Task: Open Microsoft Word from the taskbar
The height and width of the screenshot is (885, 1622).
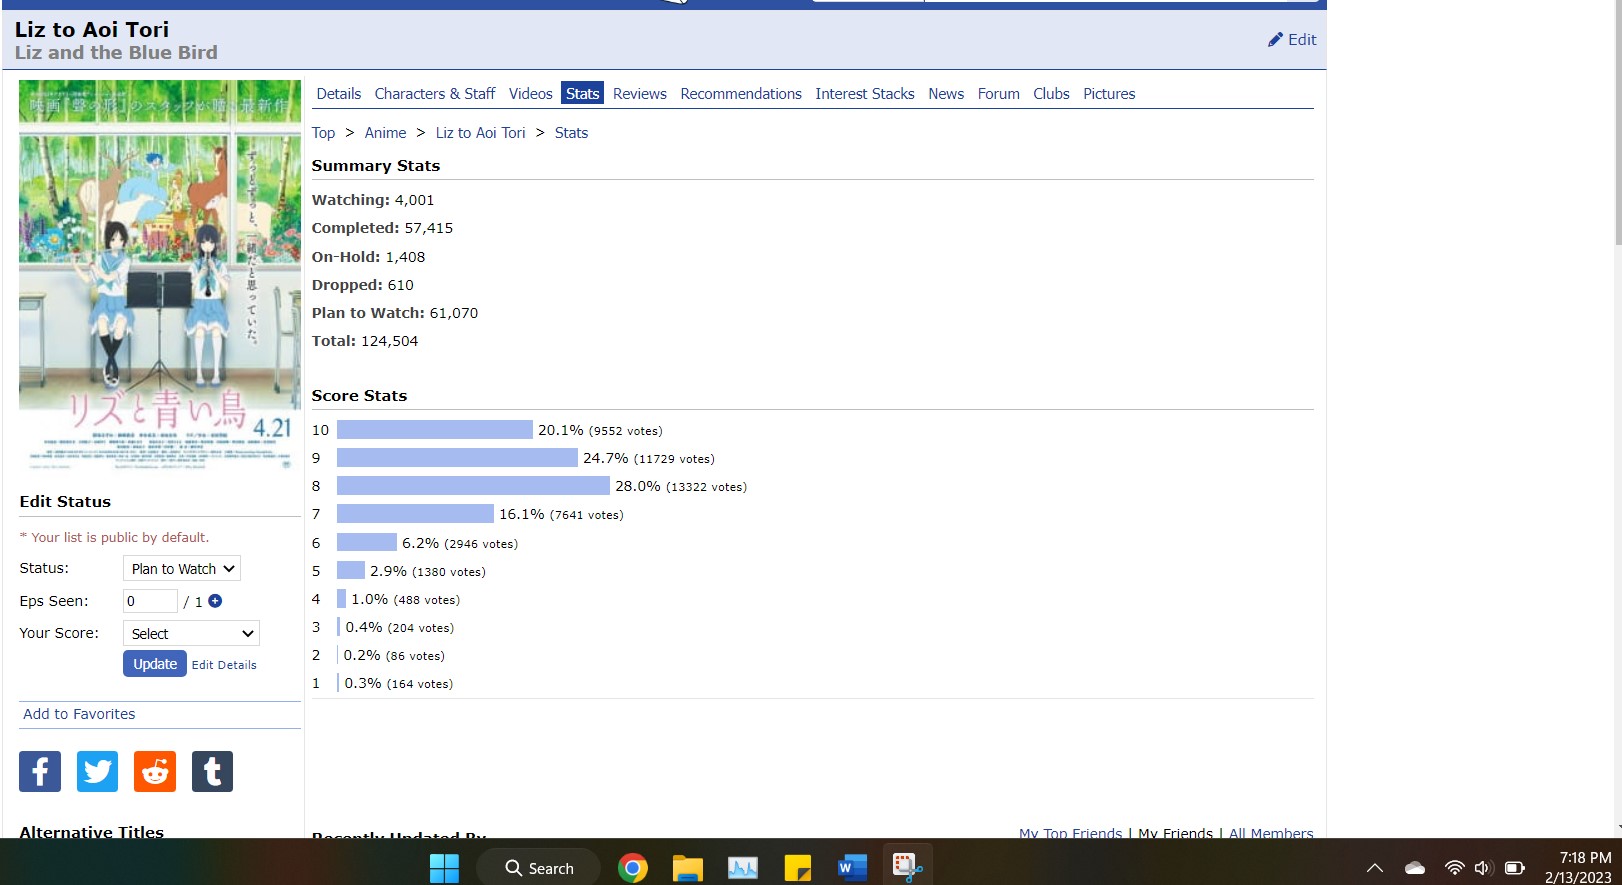Action: point(852,867)
